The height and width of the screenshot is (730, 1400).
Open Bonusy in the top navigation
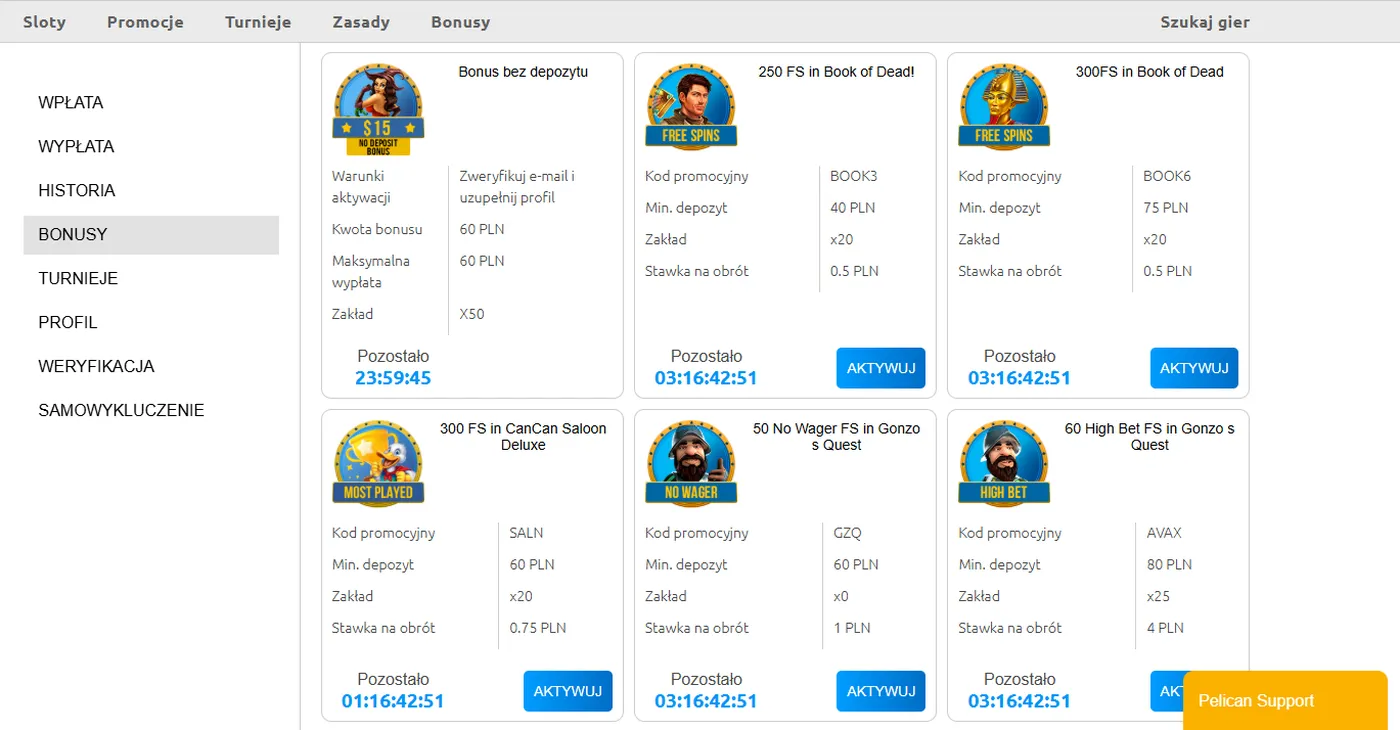pos(460,22)
